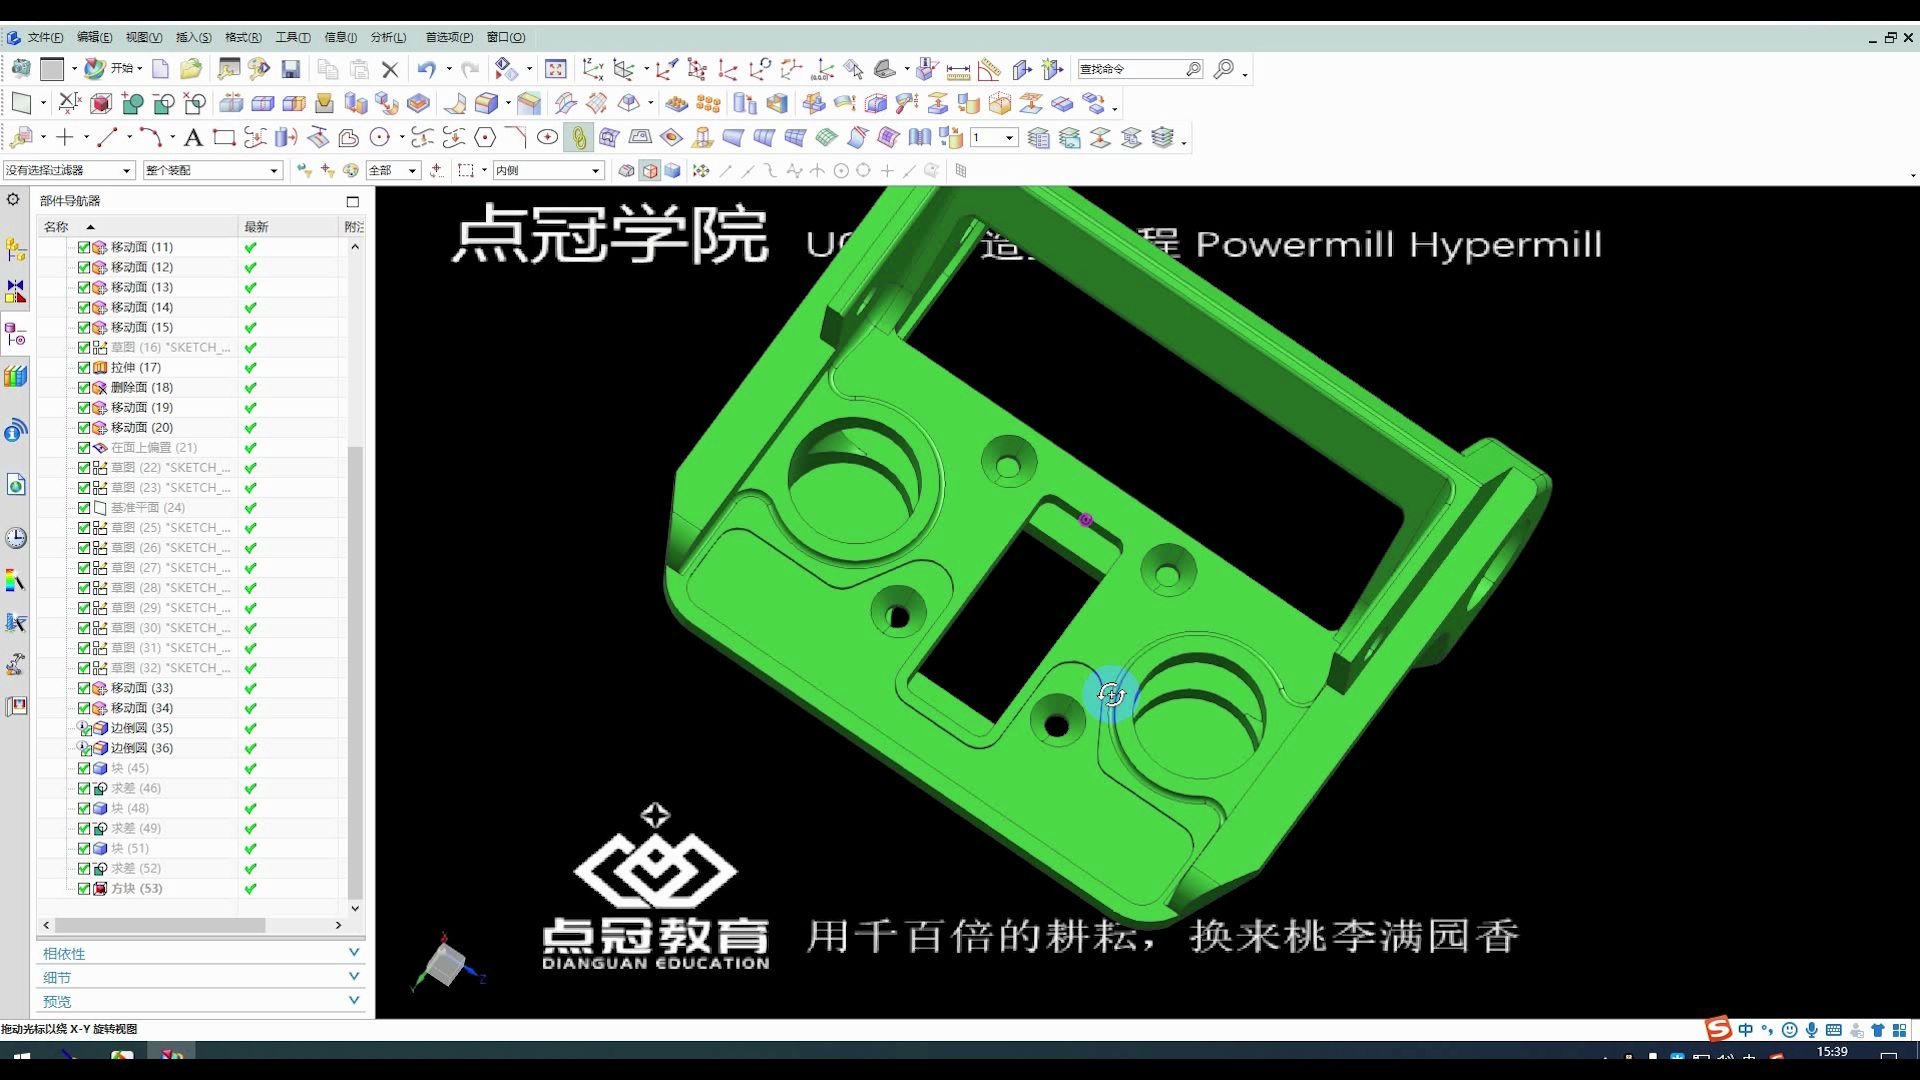Image resolution: width=1920 pixels, height=1080 pixels.
Task: Open the 内侧 selection scope dropdown
Action: click(595, 170)
